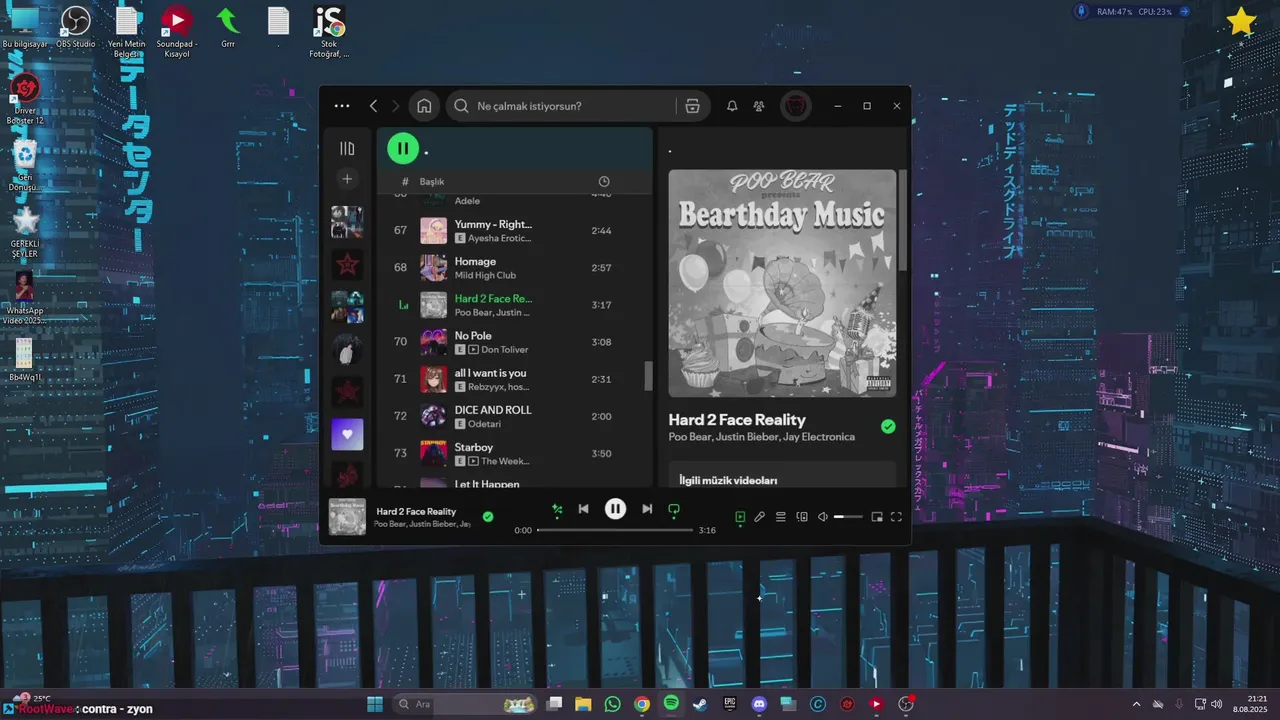Screen dimensions: 1280x720
Task: Open Windows Start menu
Action: pos(375,704)
